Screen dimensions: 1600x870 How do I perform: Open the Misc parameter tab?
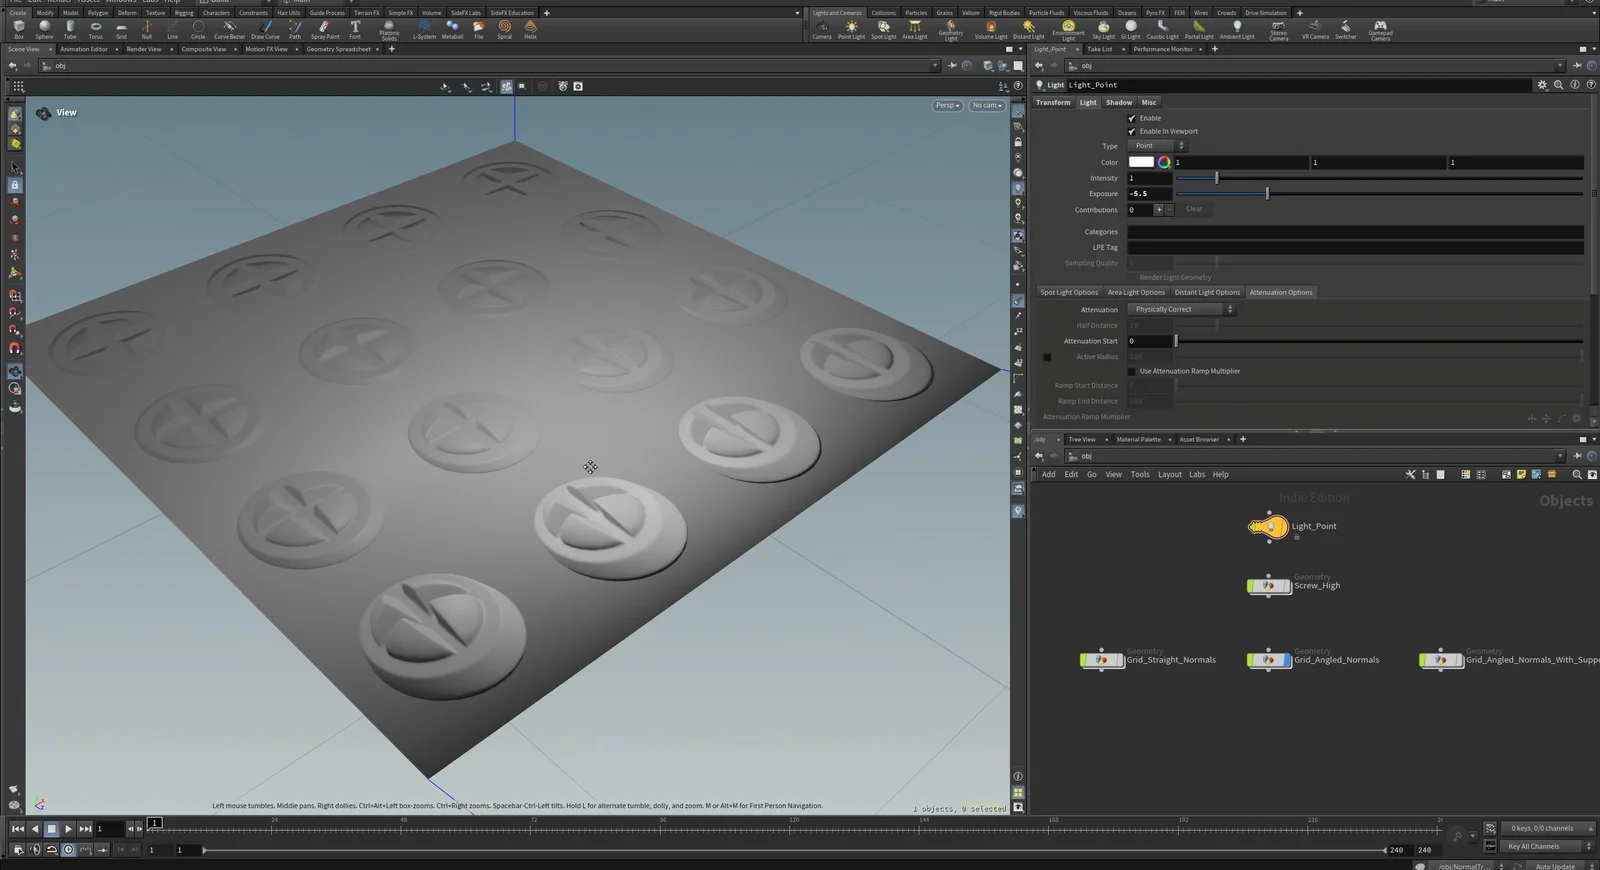click(1149, 103)
